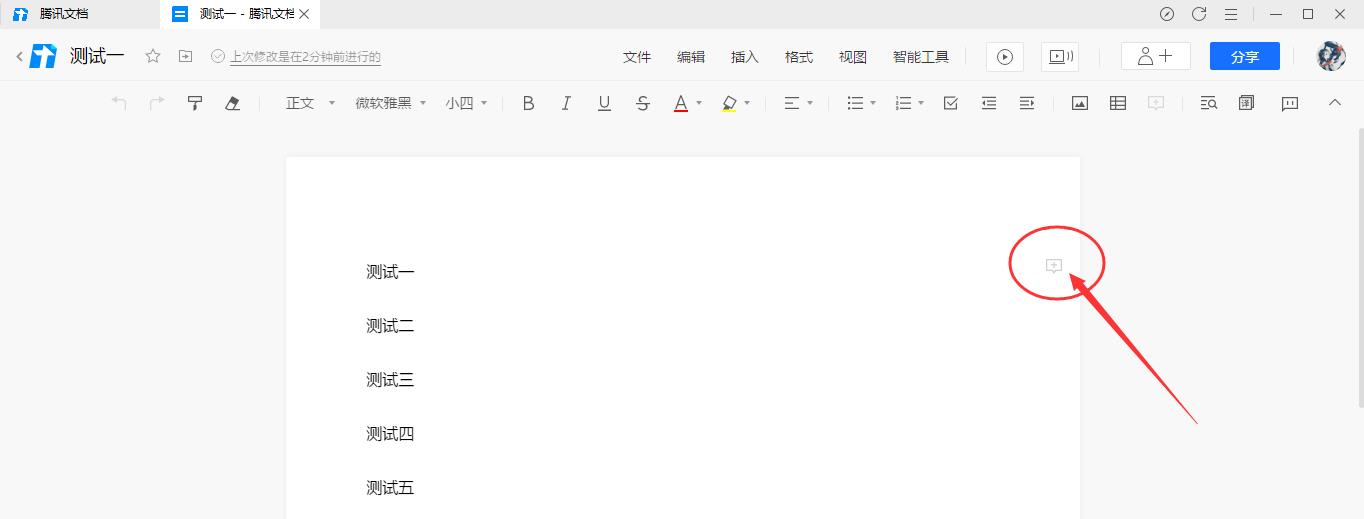Apply the yellow highlight color

point(729,103)
